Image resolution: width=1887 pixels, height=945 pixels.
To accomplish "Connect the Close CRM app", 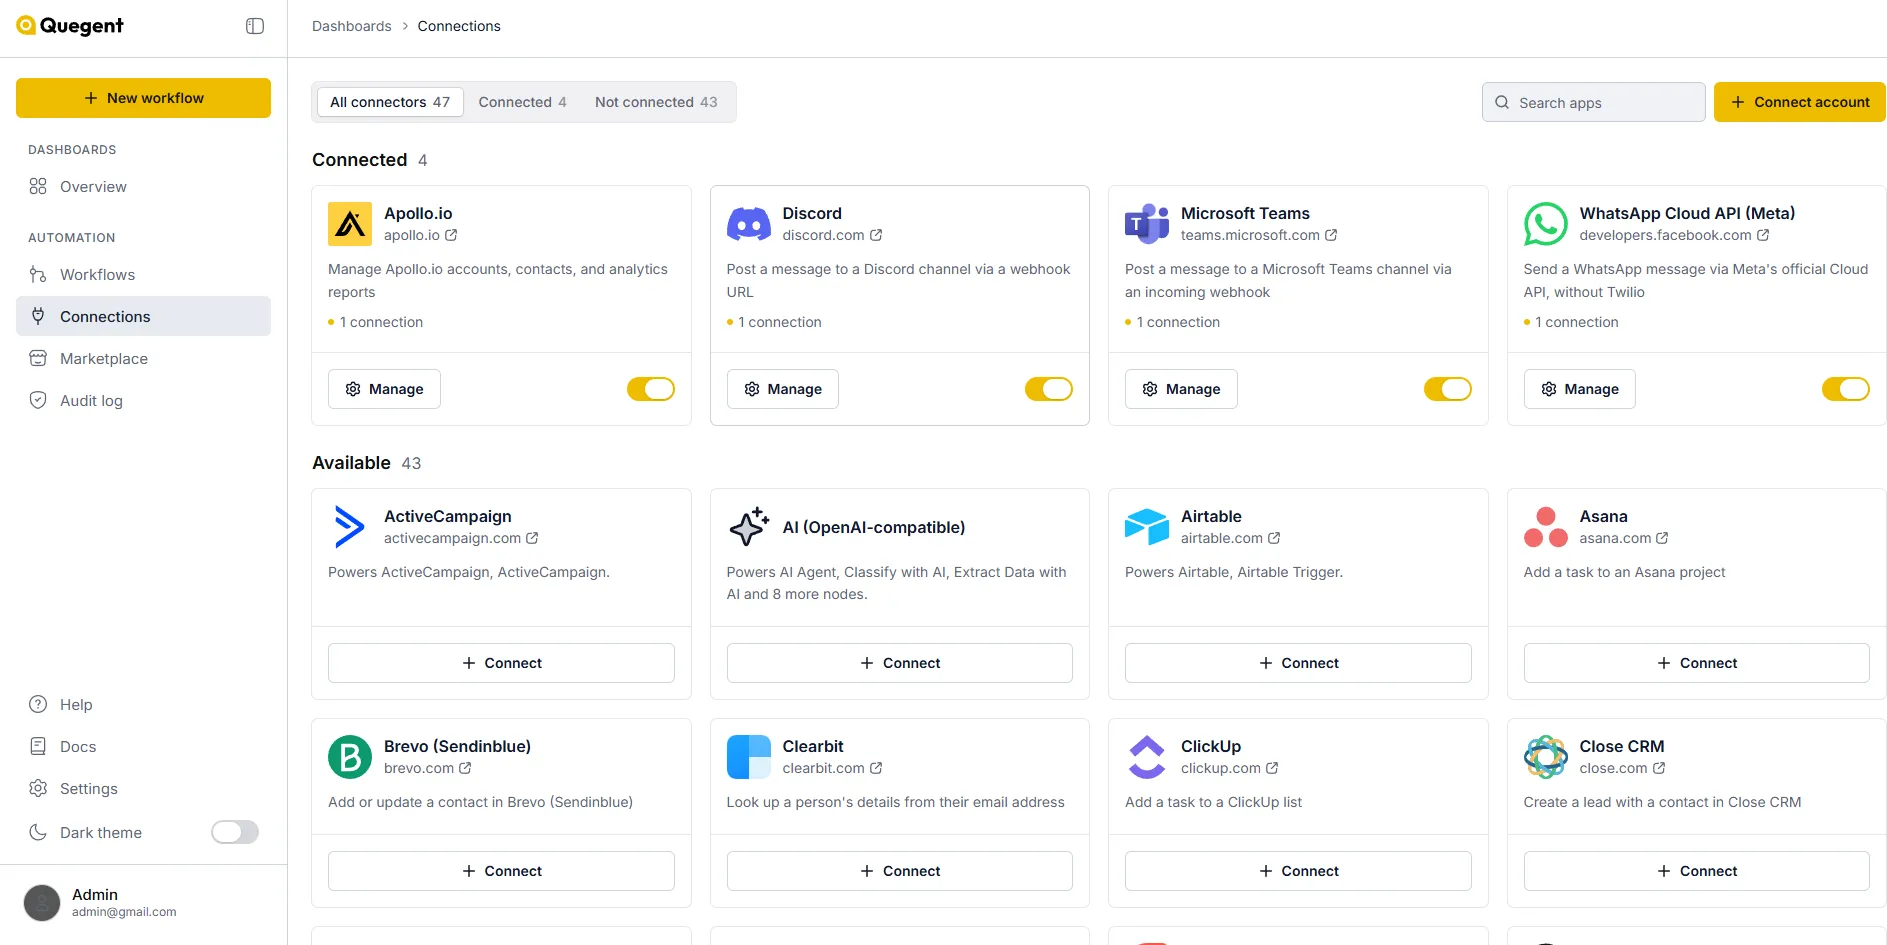I will coord(1696,871).
